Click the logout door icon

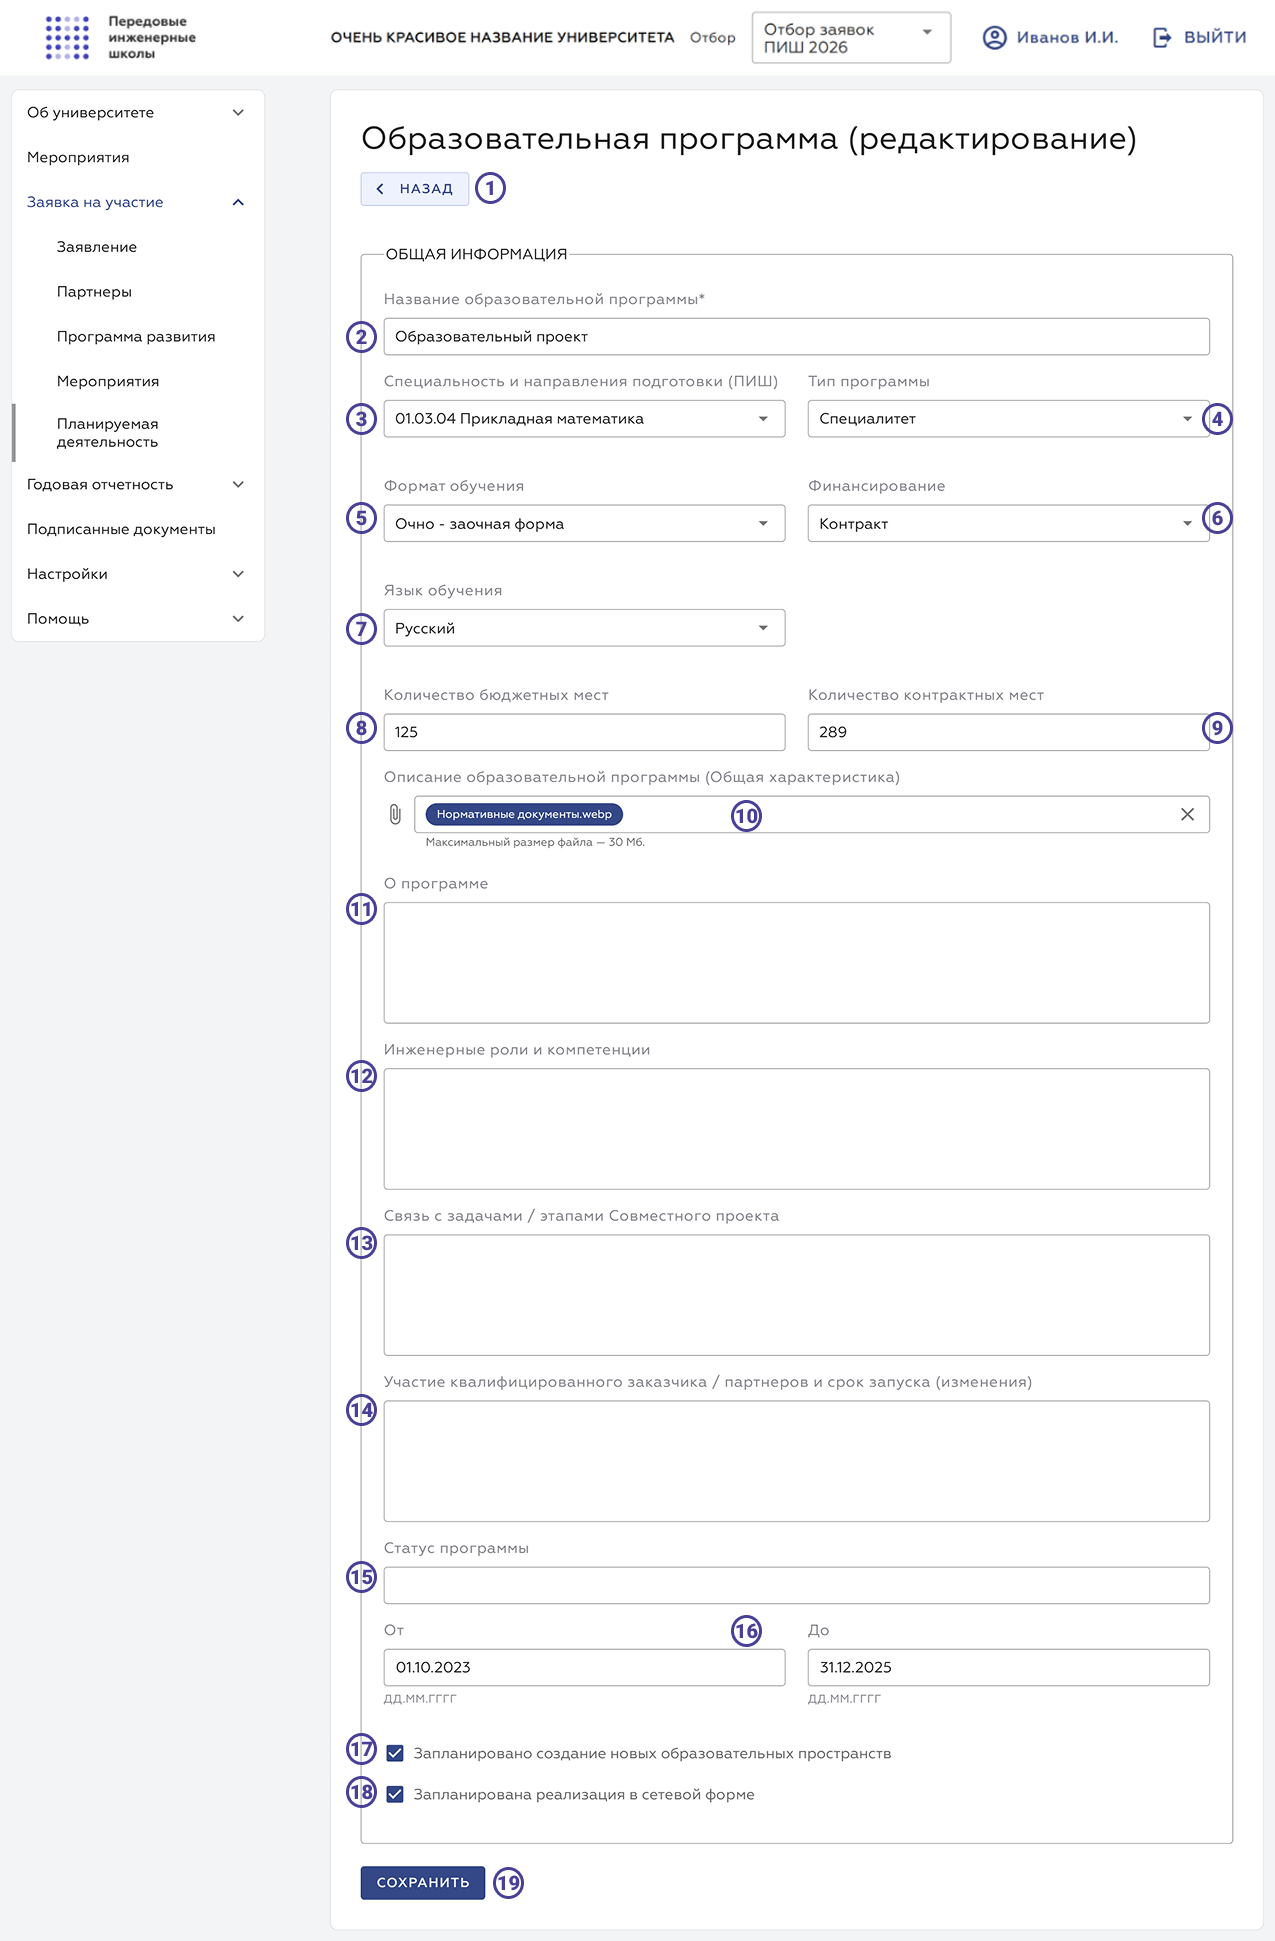point(1162,38)
